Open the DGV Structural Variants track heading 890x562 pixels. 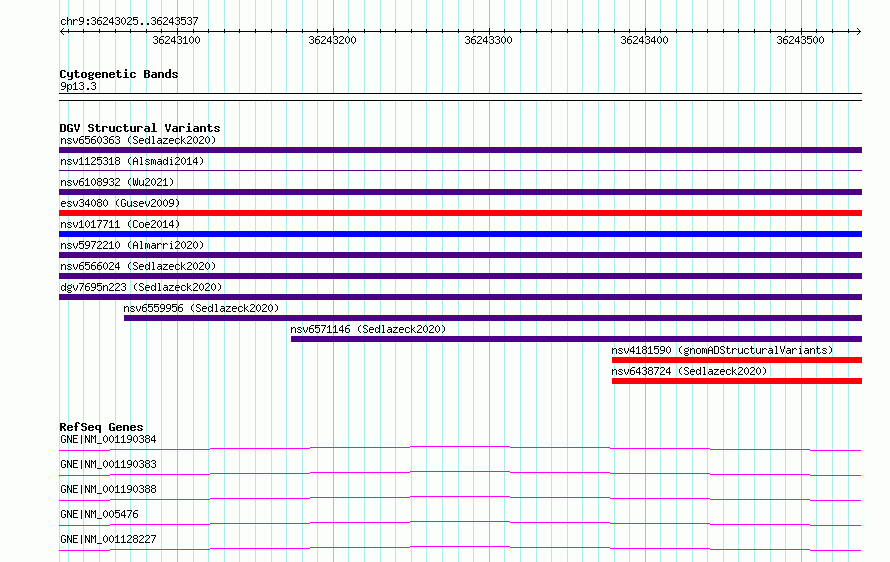click(x=140, y=128)
